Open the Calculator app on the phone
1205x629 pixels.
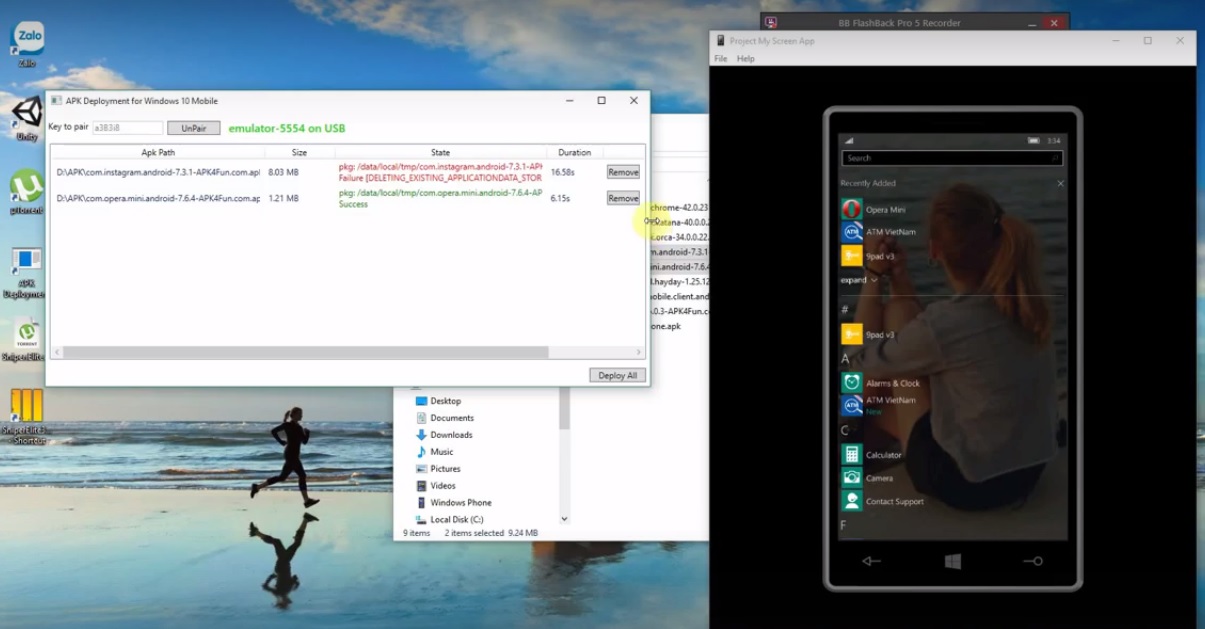click(x=852, y=455)
